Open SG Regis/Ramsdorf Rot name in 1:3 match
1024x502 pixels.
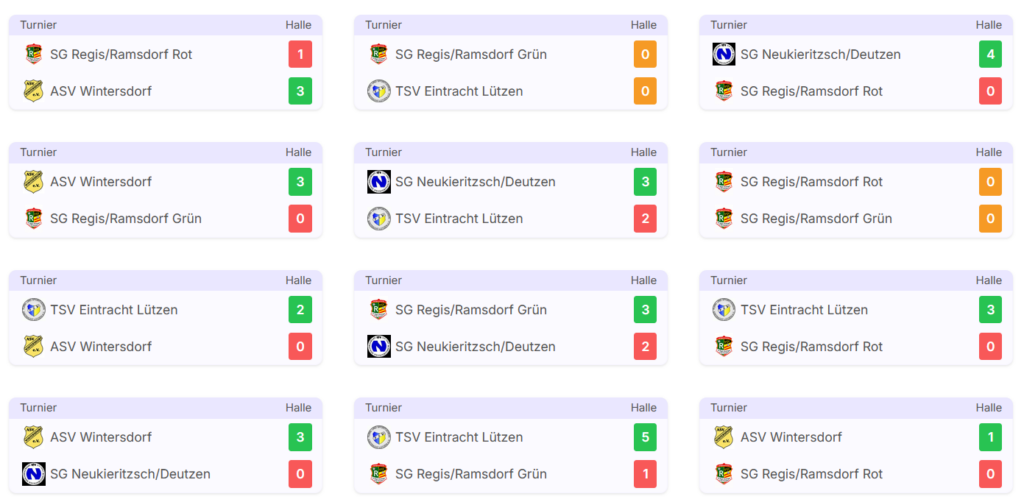click(121, 54)
